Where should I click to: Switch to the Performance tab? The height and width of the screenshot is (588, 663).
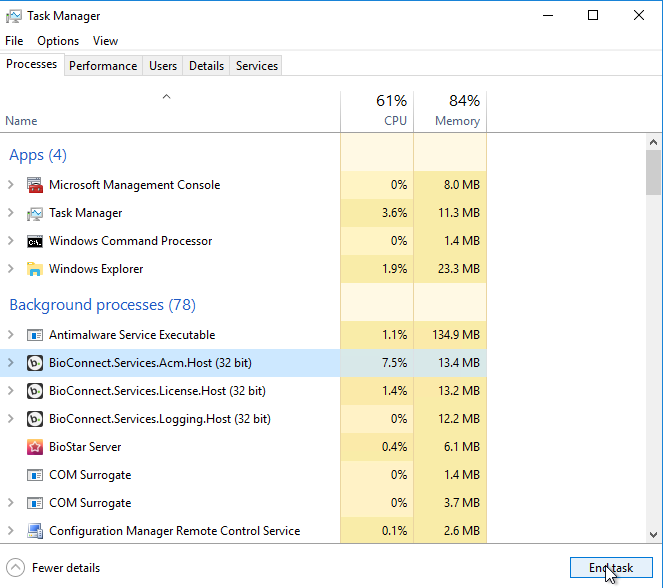(103, 66)
